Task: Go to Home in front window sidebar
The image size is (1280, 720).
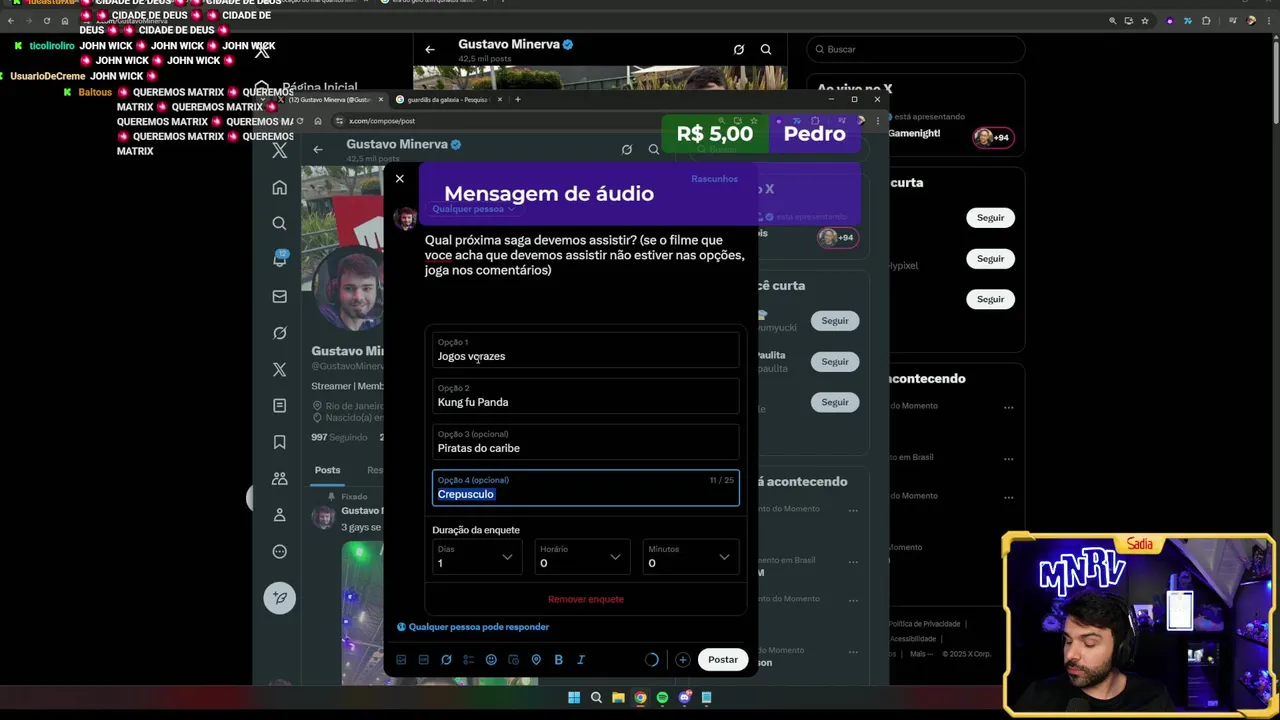Action: pos(280,187)
